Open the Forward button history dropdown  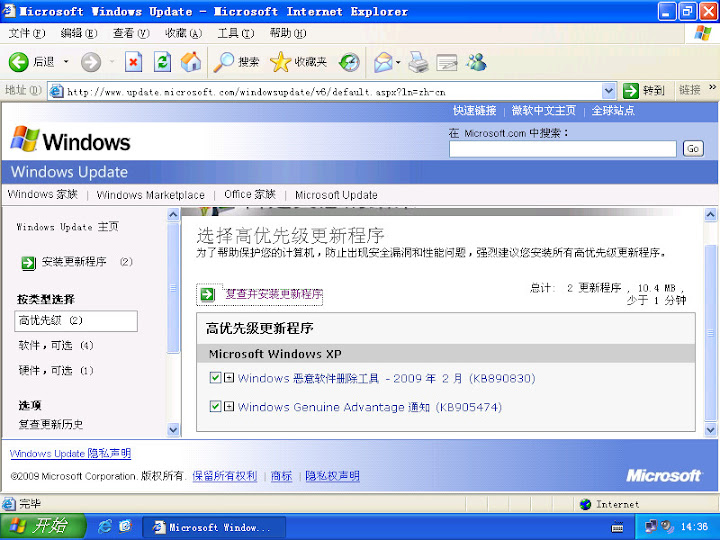click(x=112, y=62)
